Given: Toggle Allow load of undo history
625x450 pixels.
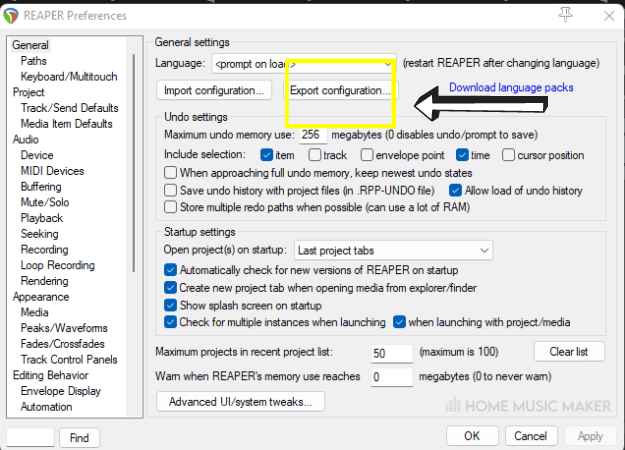Looking at the screenshot, I should point(455,190).
